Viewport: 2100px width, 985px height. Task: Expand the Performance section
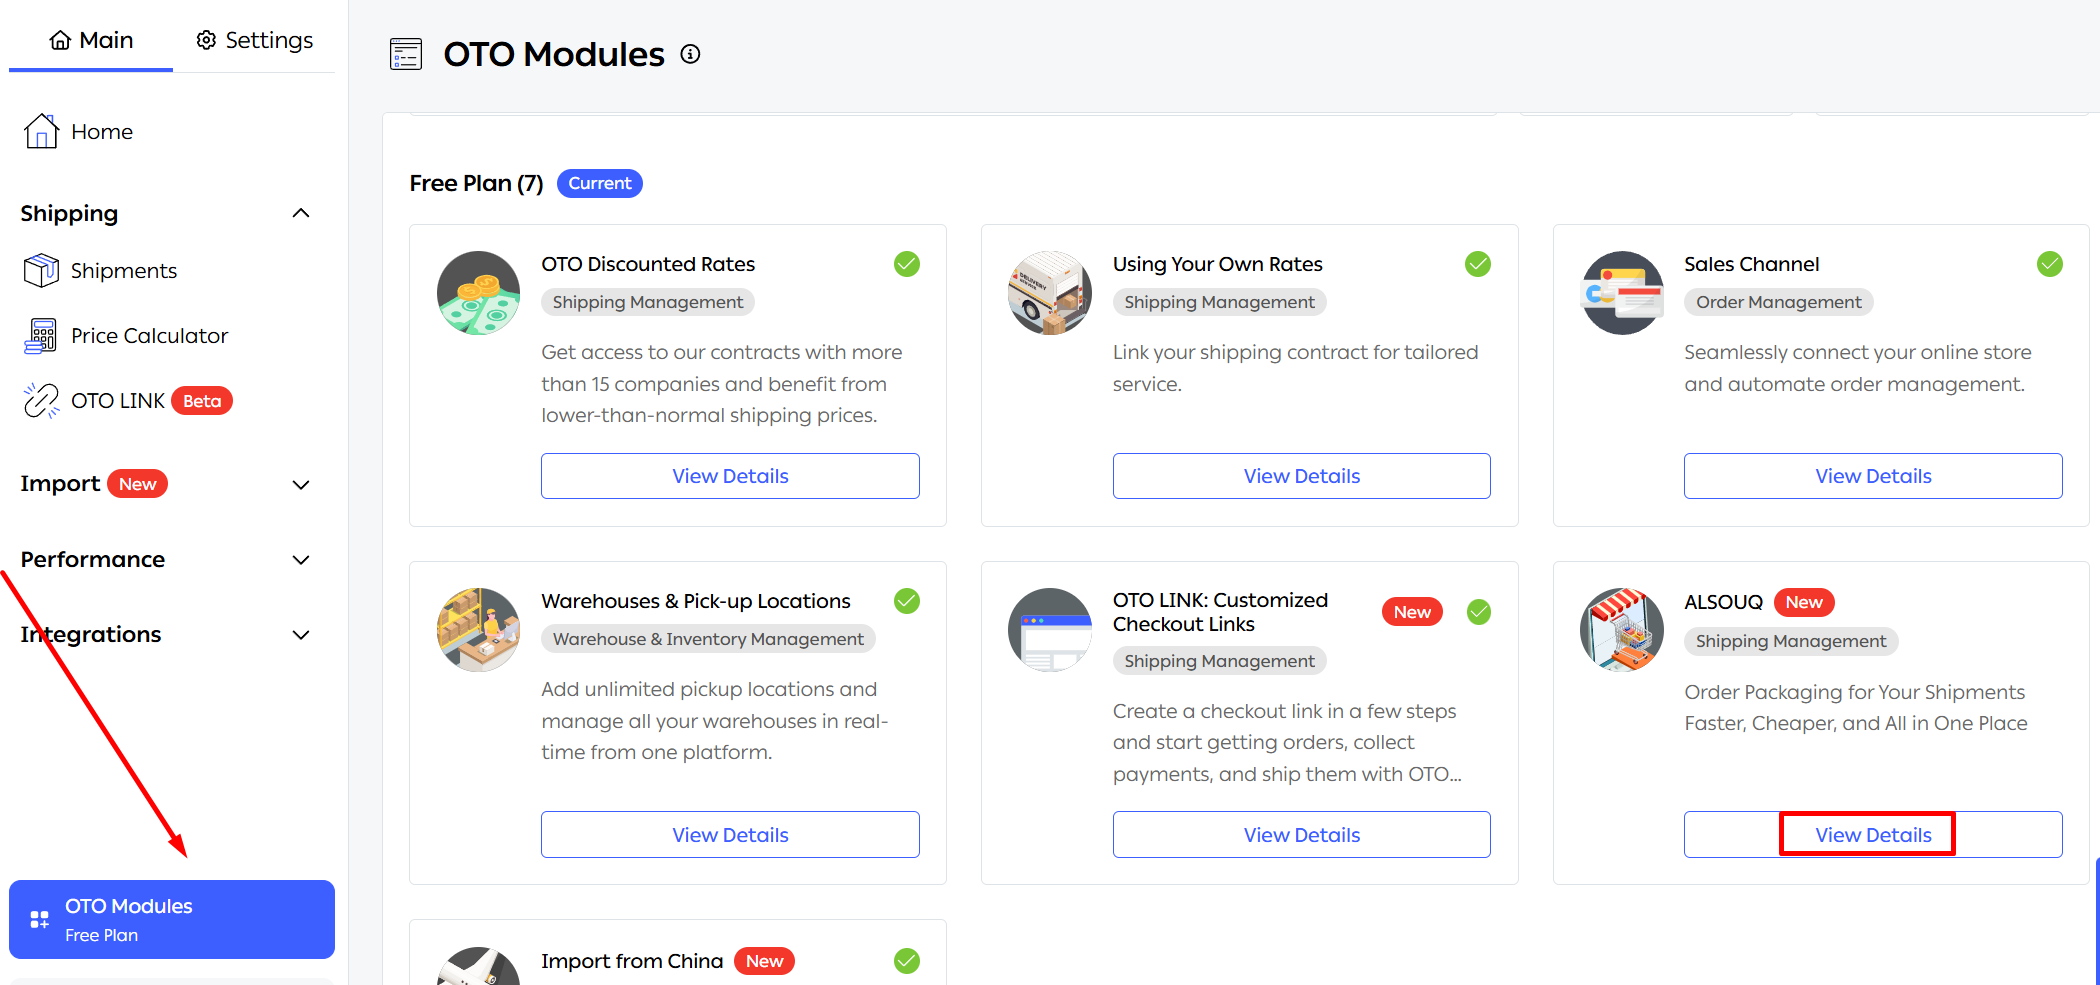tap(301, 560)
